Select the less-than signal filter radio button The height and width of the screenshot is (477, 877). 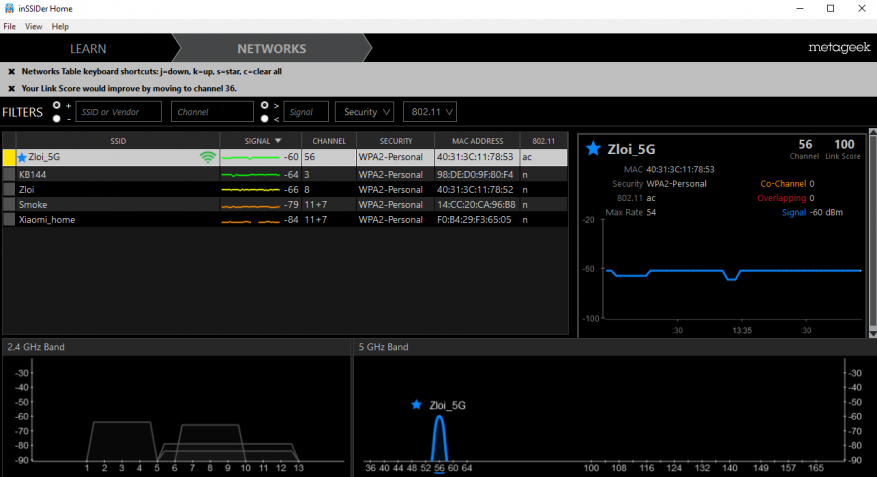click(x=265, y=119)
